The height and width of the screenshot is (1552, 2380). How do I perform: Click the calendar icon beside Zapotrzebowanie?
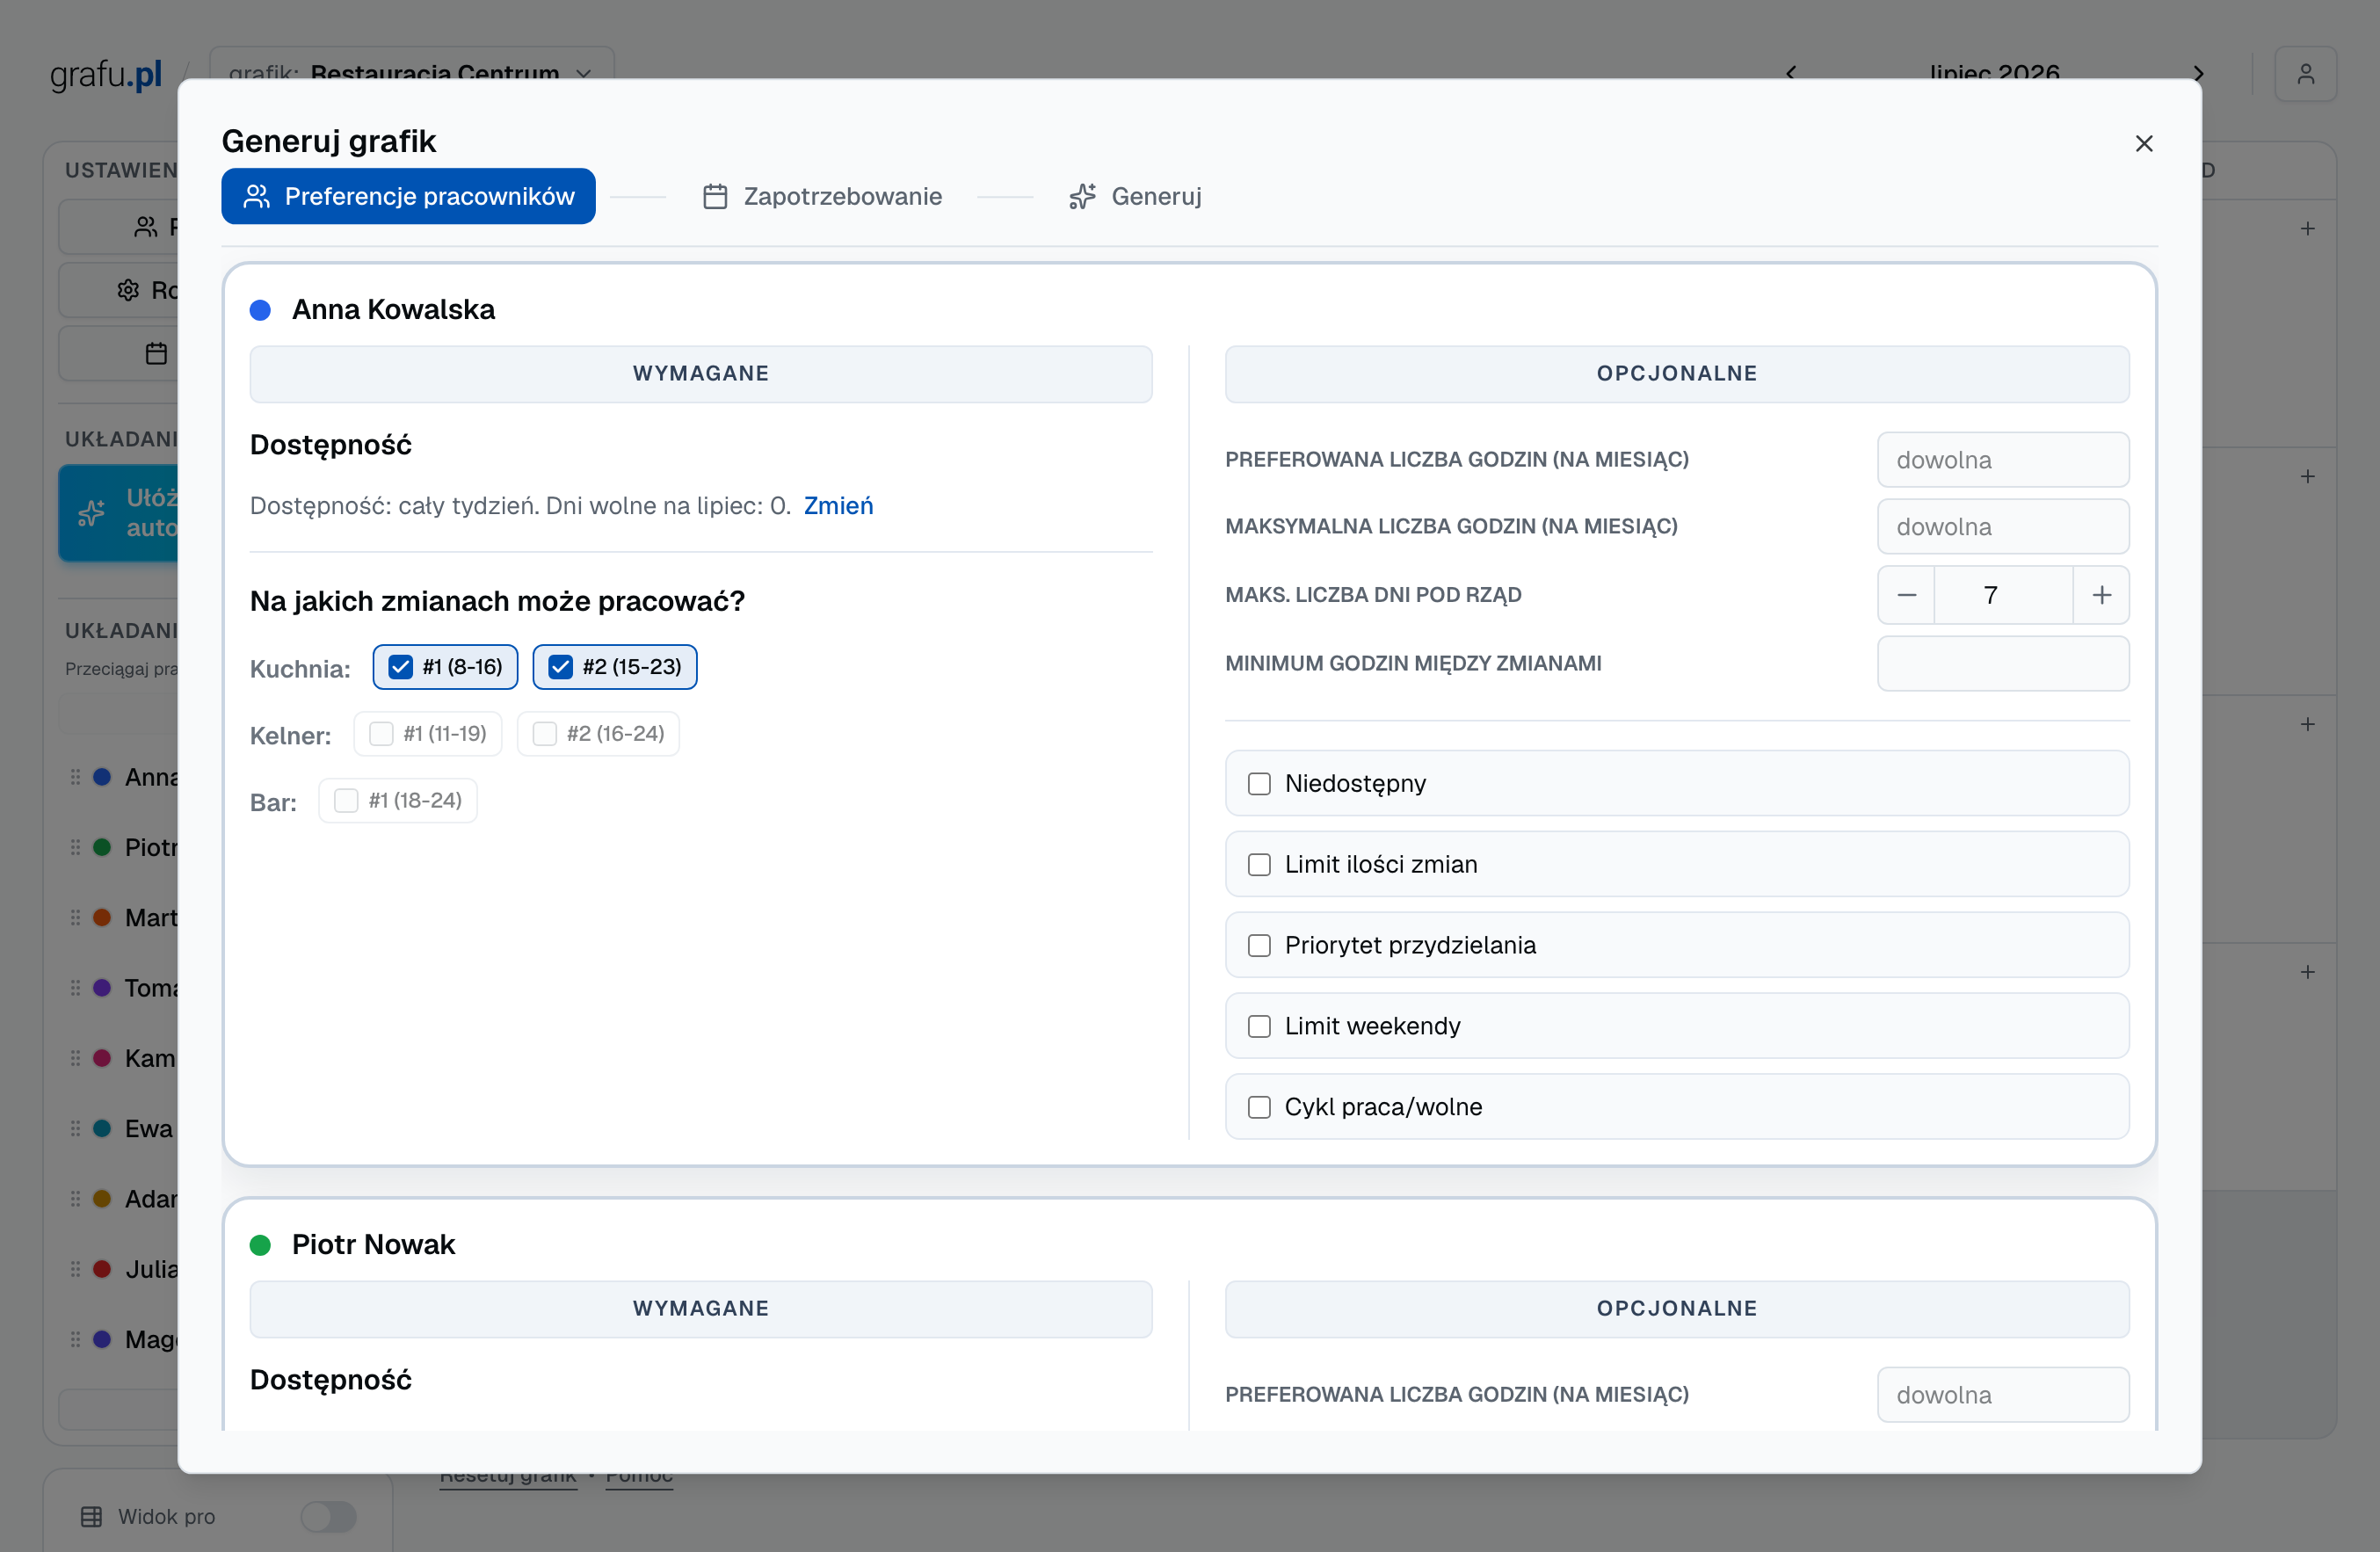(715, 196)
